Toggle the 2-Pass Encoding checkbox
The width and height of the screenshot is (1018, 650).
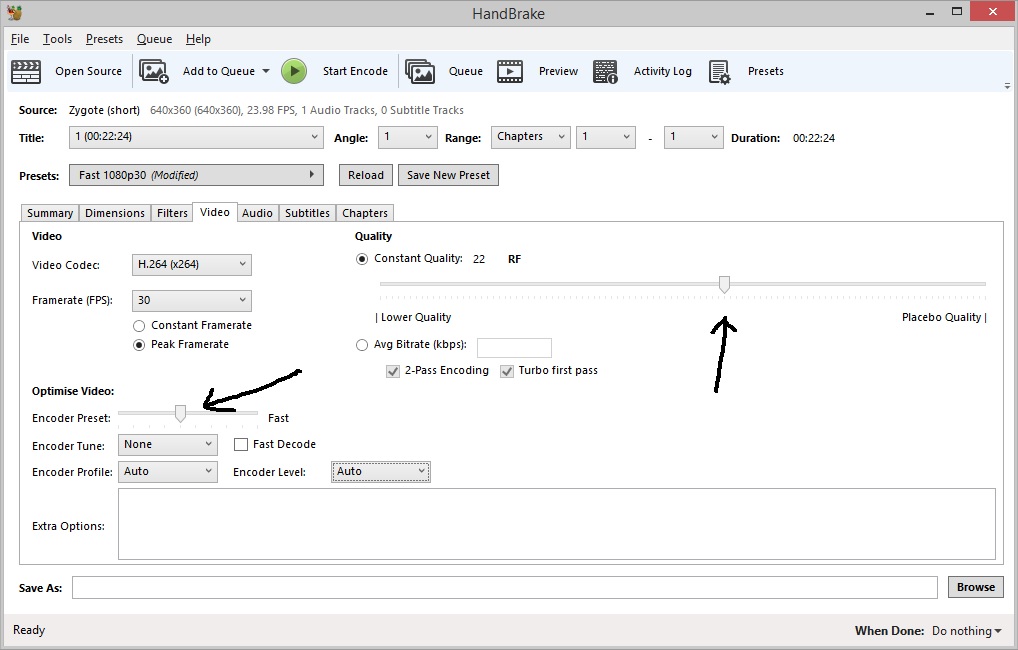(393, 371)
